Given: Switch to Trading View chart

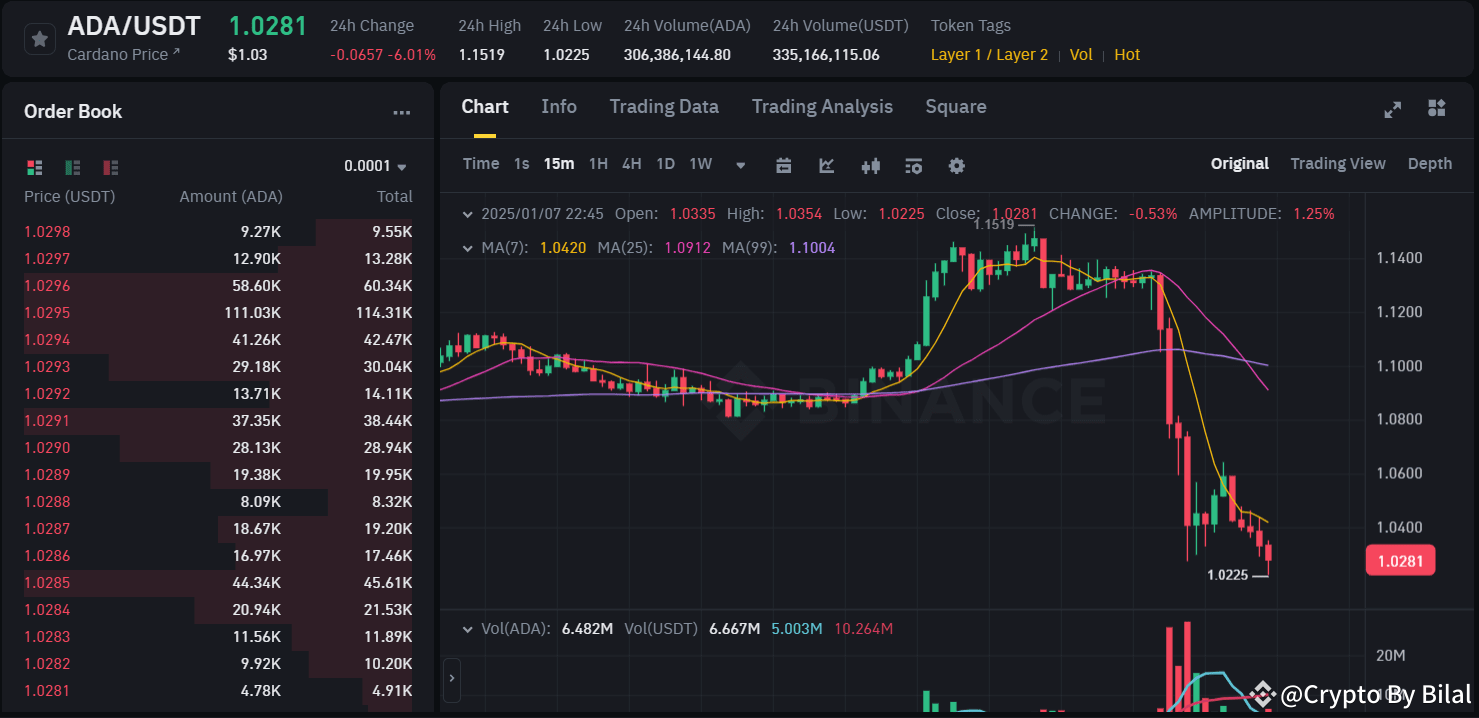Looking at the screenshot, I should click(x=1338, y=164).
